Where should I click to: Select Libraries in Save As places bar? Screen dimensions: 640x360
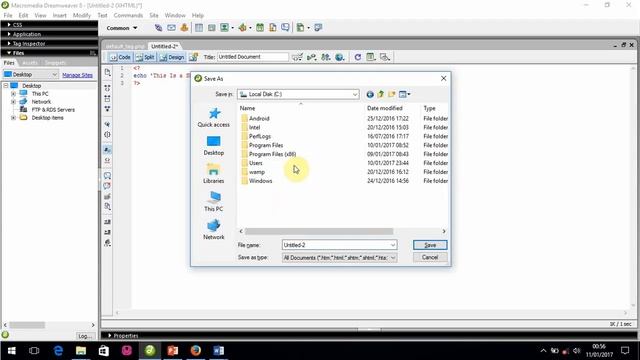(x=213, y=173)
